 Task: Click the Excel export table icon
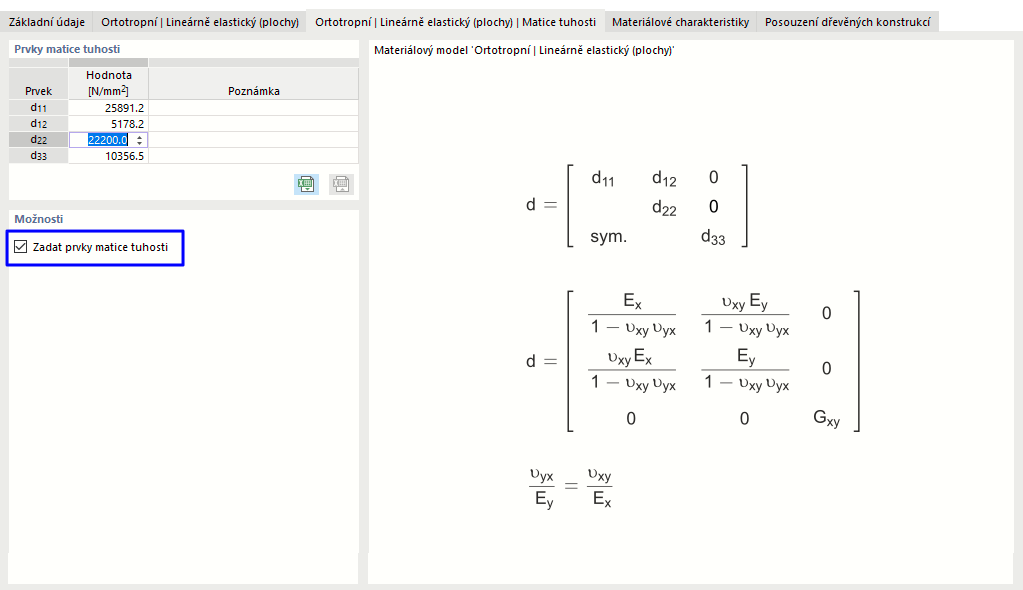[x=306, y=184]
